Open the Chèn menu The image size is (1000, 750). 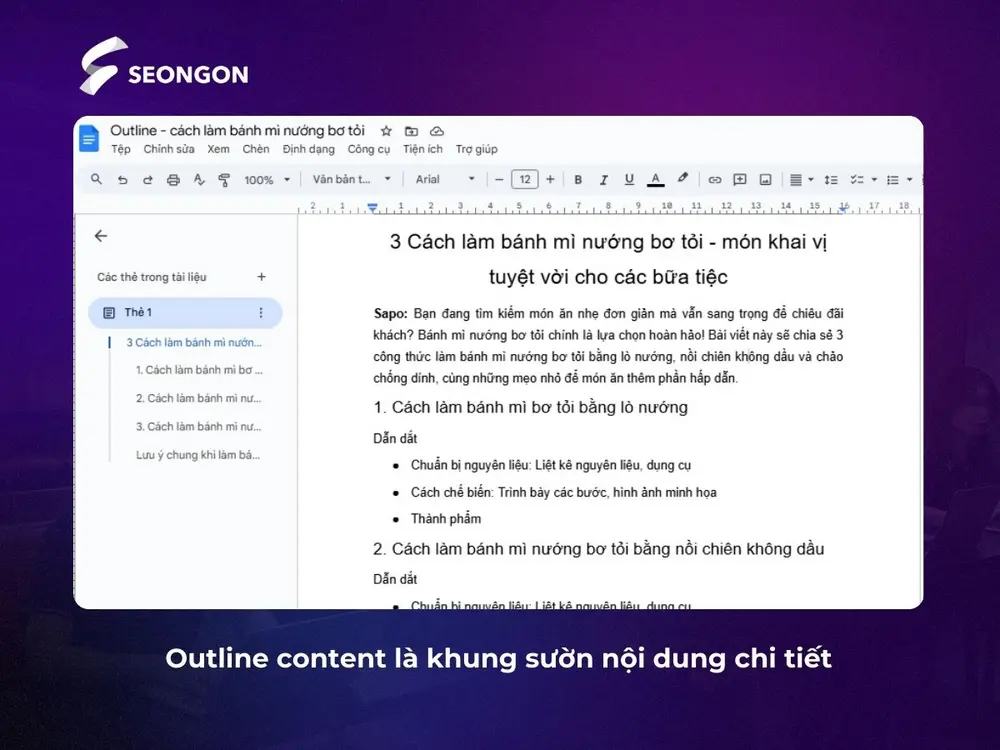[256, 149]
